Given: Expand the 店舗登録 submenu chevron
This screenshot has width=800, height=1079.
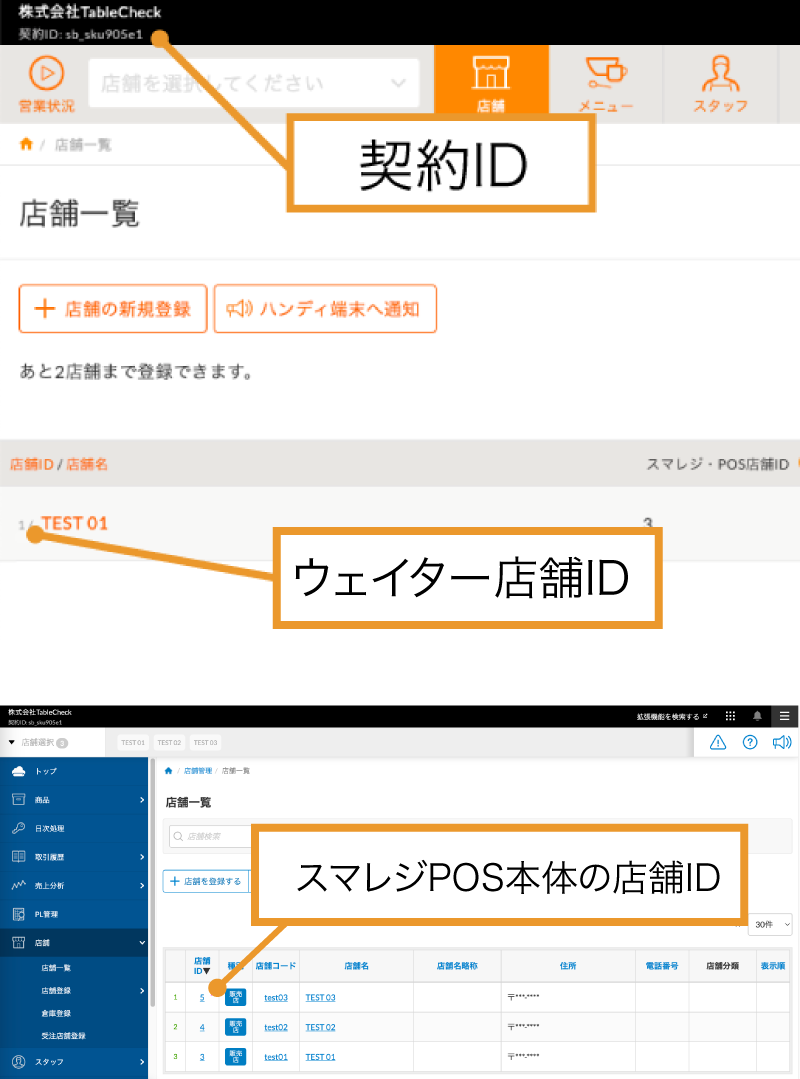Looking at the screenshot, I should click(x=142, y=991).
